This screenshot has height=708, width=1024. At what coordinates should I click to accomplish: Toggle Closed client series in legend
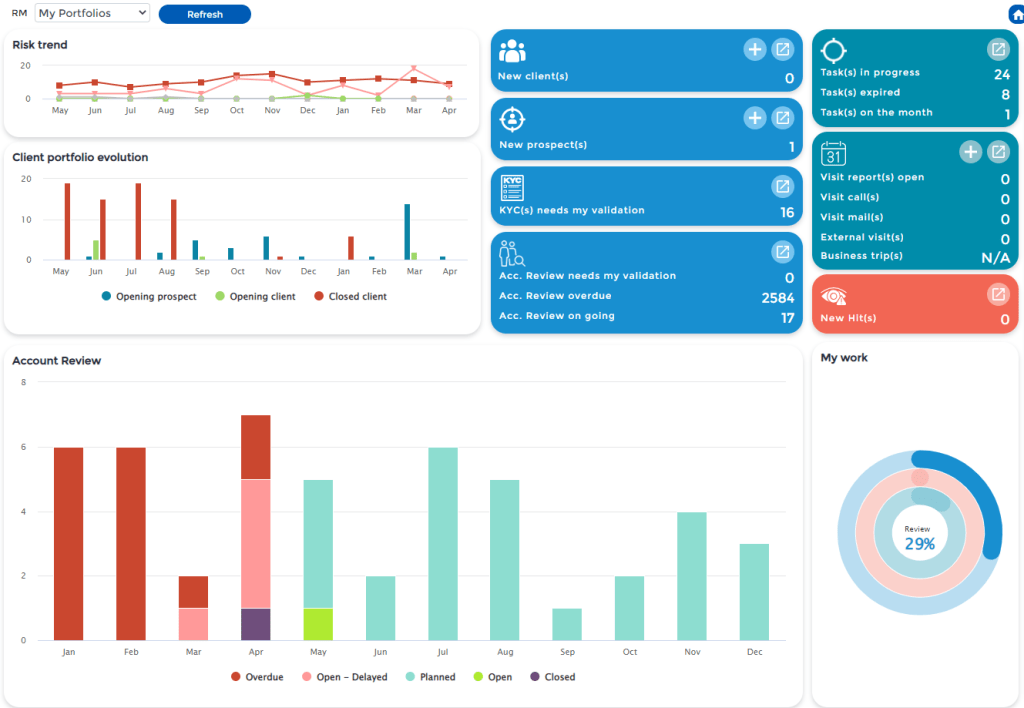(x=351, y=297)
